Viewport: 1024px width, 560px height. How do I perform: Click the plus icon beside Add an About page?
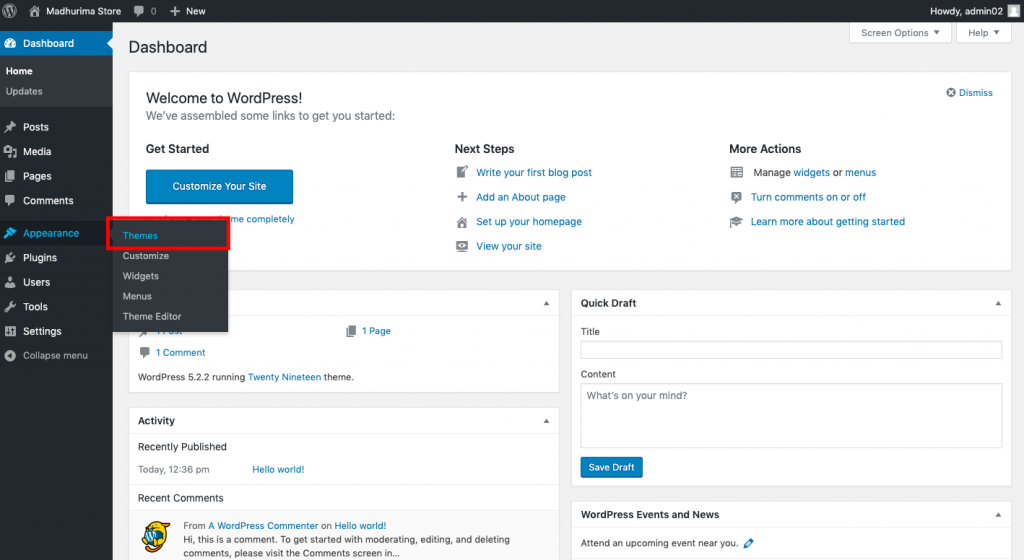[x=462, y=196]
